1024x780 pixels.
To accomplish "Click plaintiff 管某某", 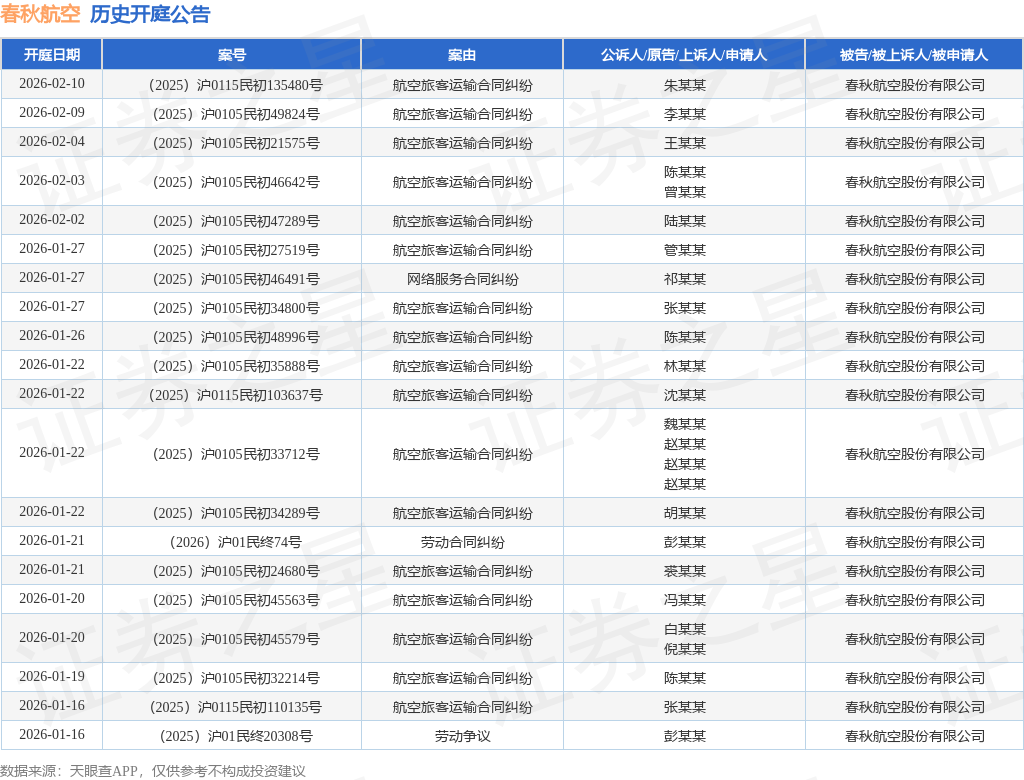I will [x=684, y=250].
